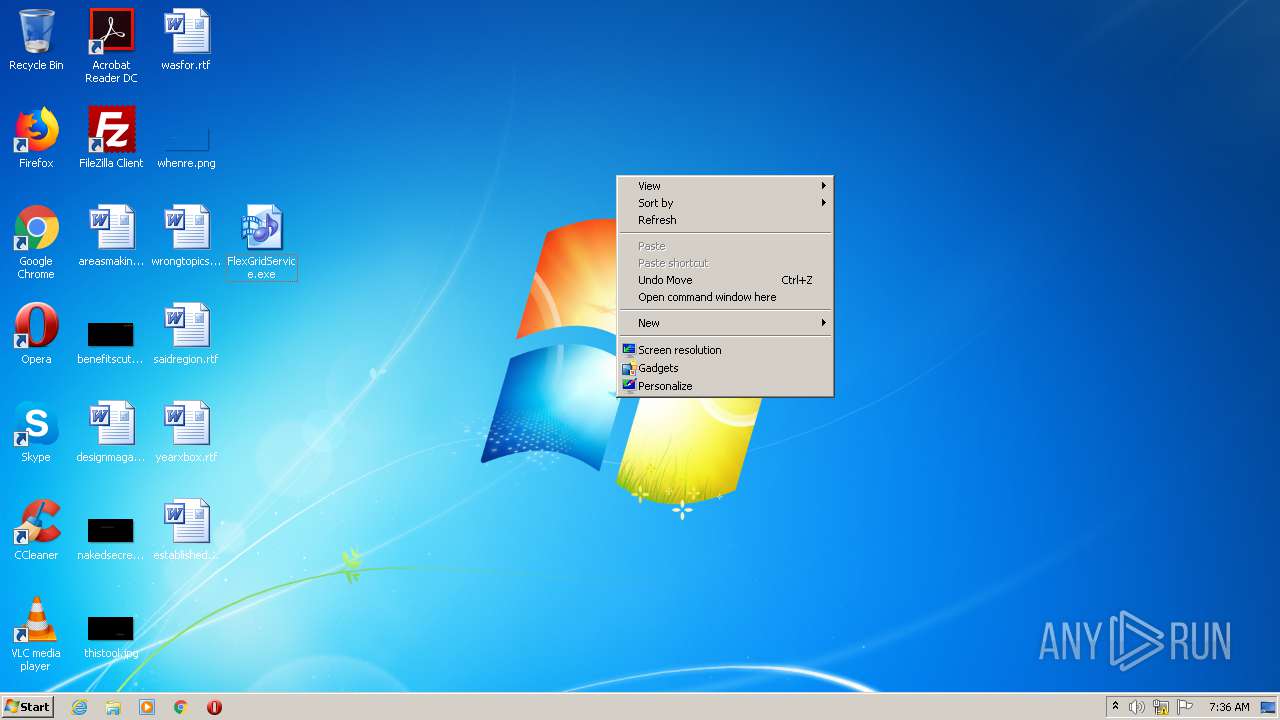The image size is (1280, 720).
Task: Open the Recycle Bin desktop icon
Action: (36, 40)
